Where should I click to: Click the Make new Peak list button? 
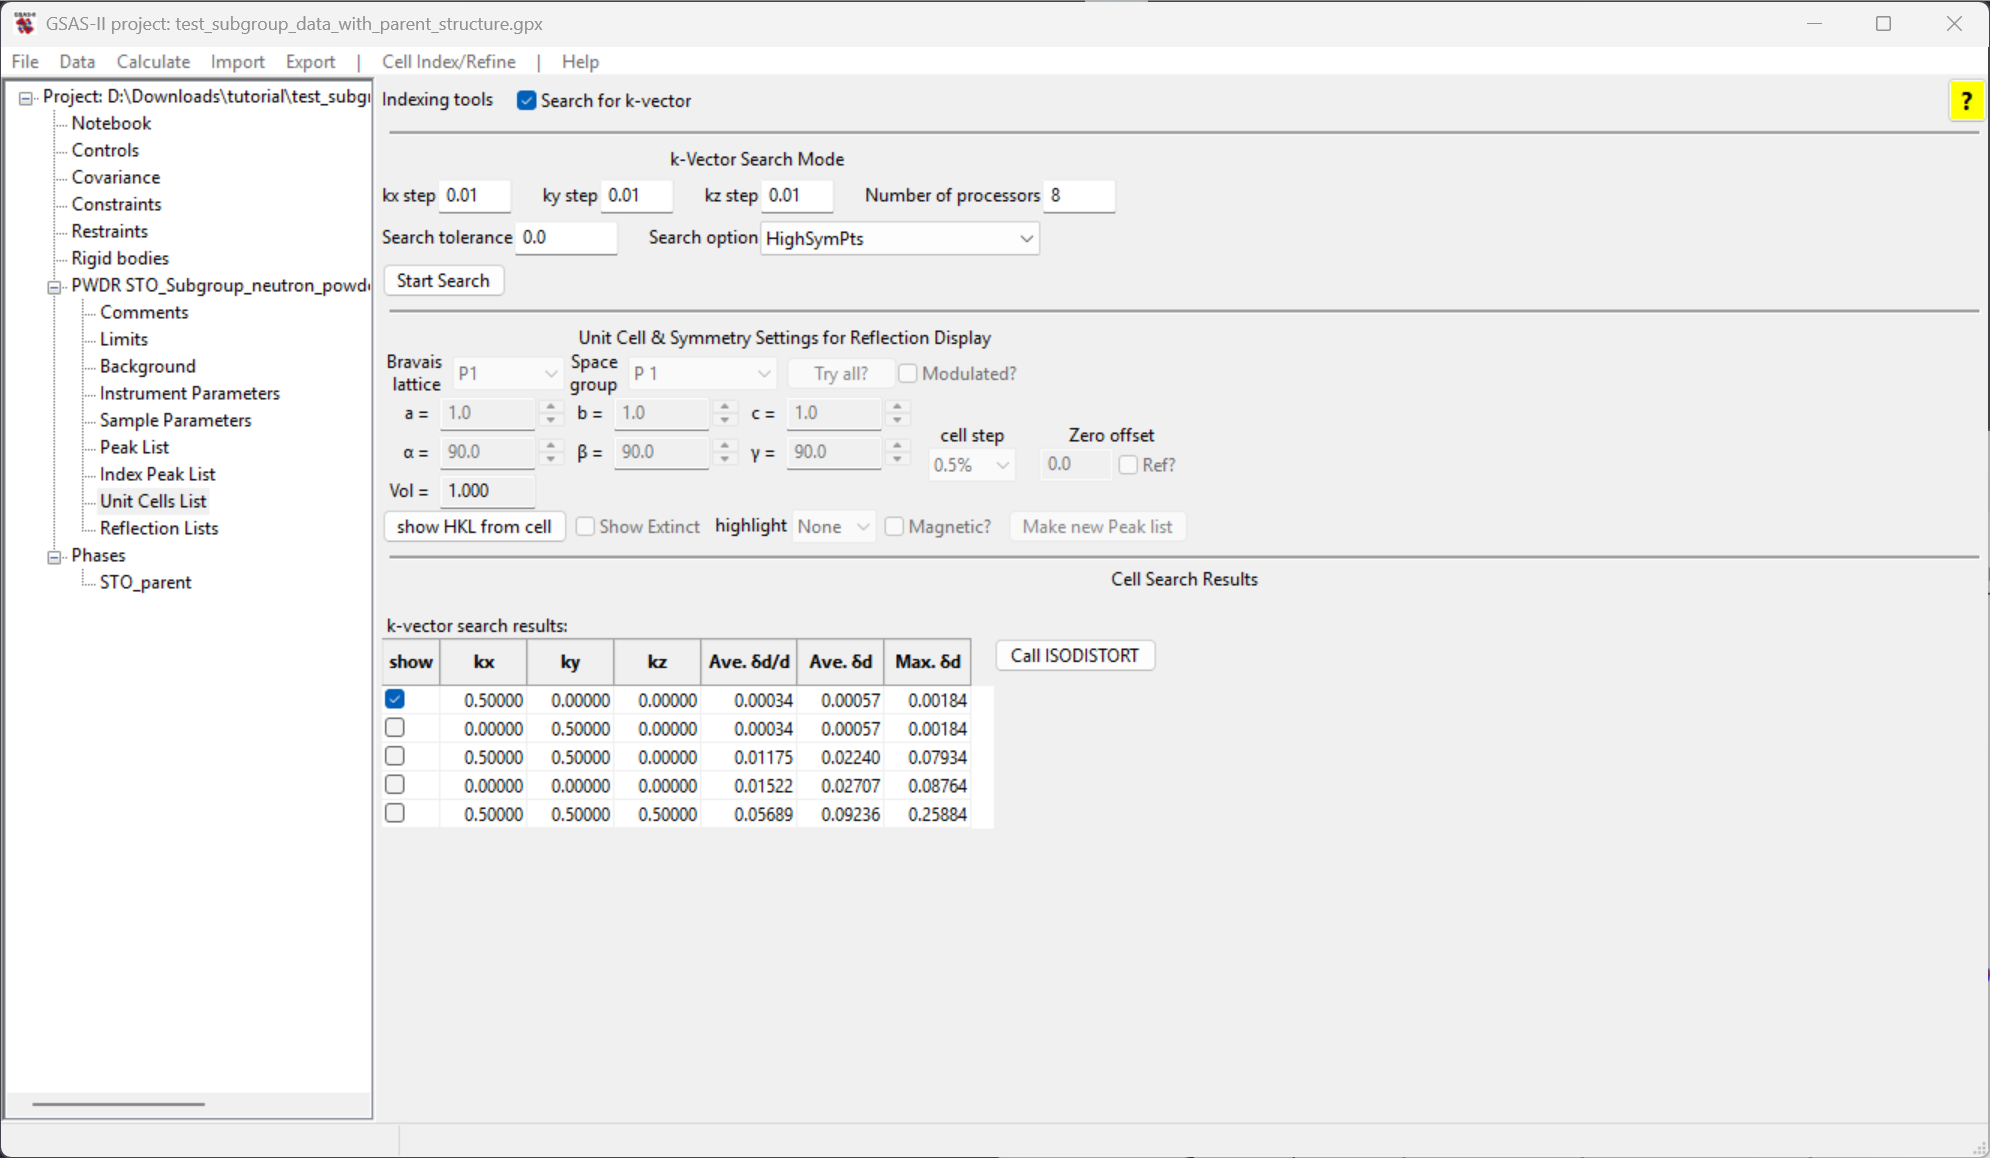click(x=1097, y=526)
